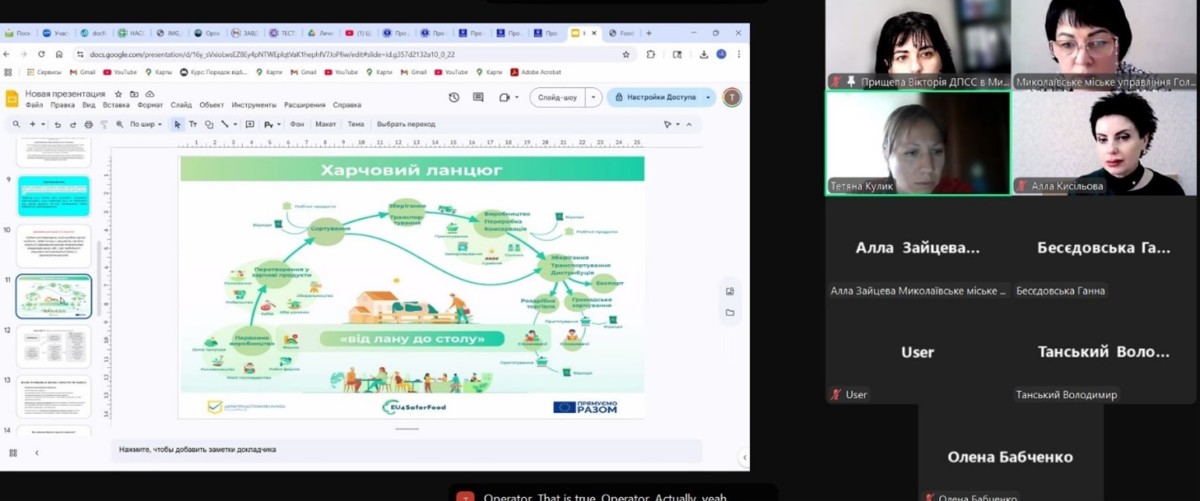Select the shape tool icon

209,125
